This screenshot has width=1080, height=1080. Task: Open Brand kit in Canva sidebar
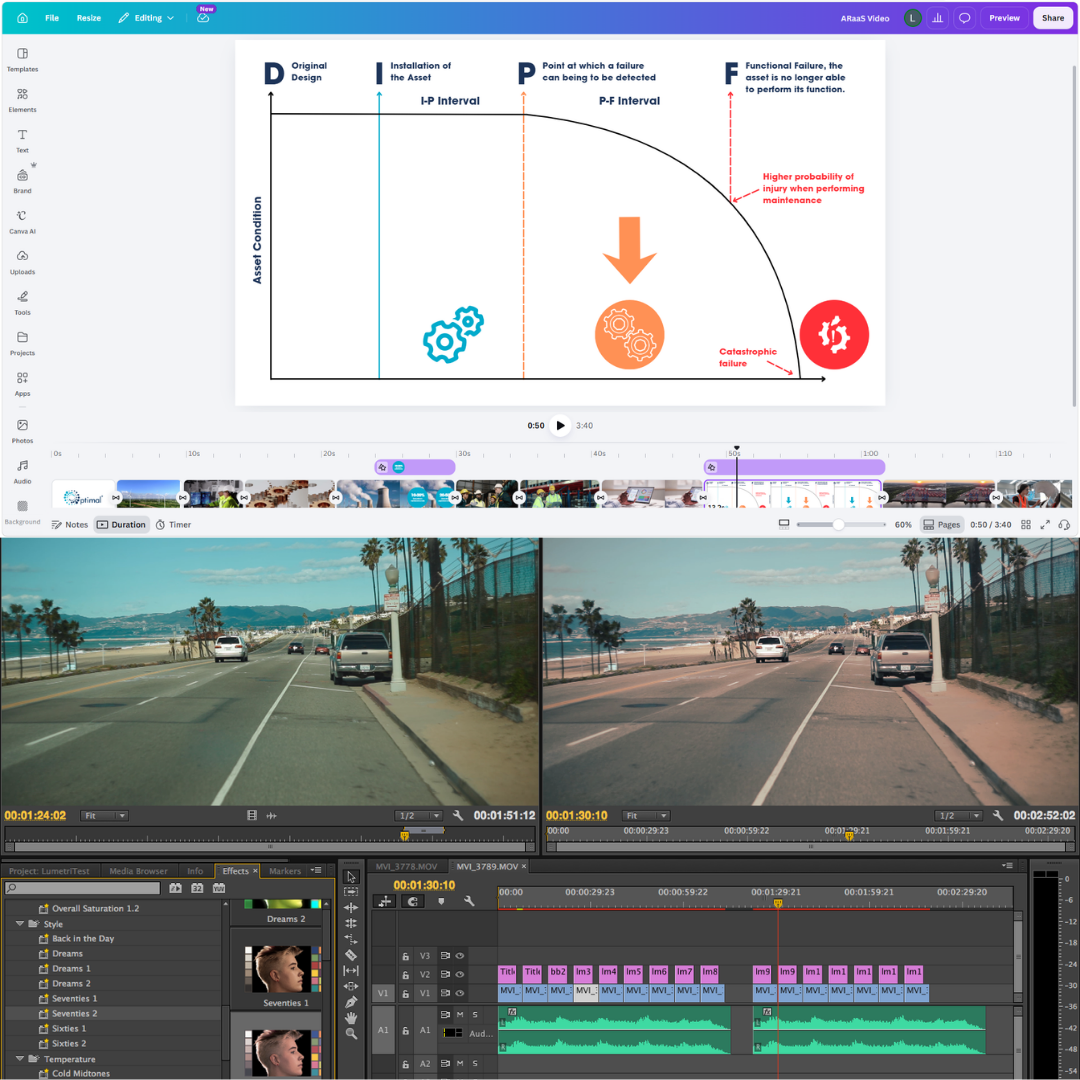tap(22, 182)
